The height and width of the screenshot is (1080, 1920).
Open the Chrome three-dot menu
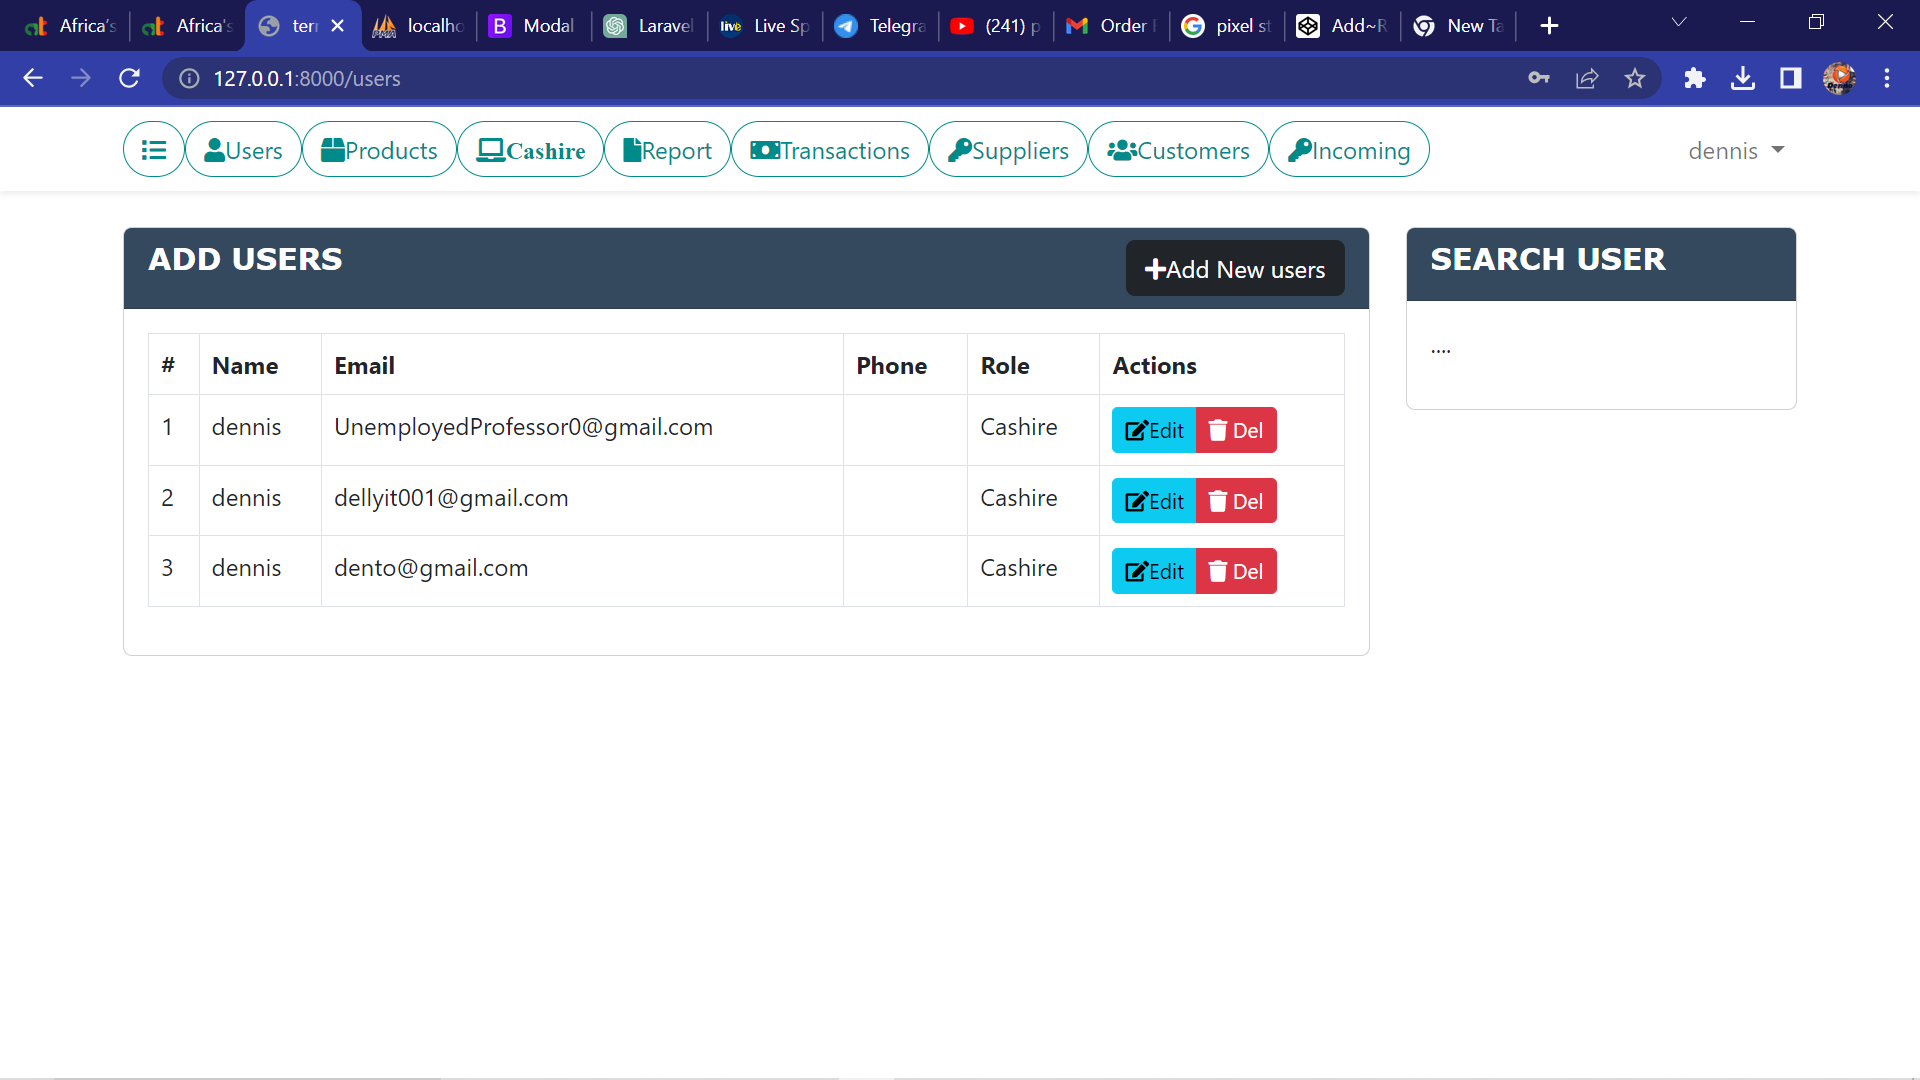click(1887, 78)
